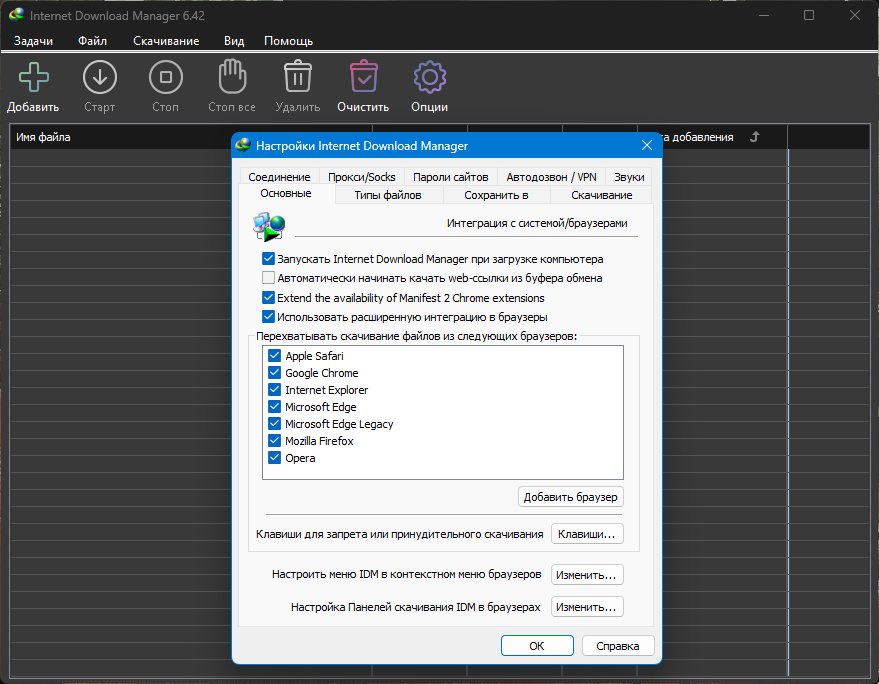Click the Стоп все hand icon
The image size is (879, 684).
[232, 76]
